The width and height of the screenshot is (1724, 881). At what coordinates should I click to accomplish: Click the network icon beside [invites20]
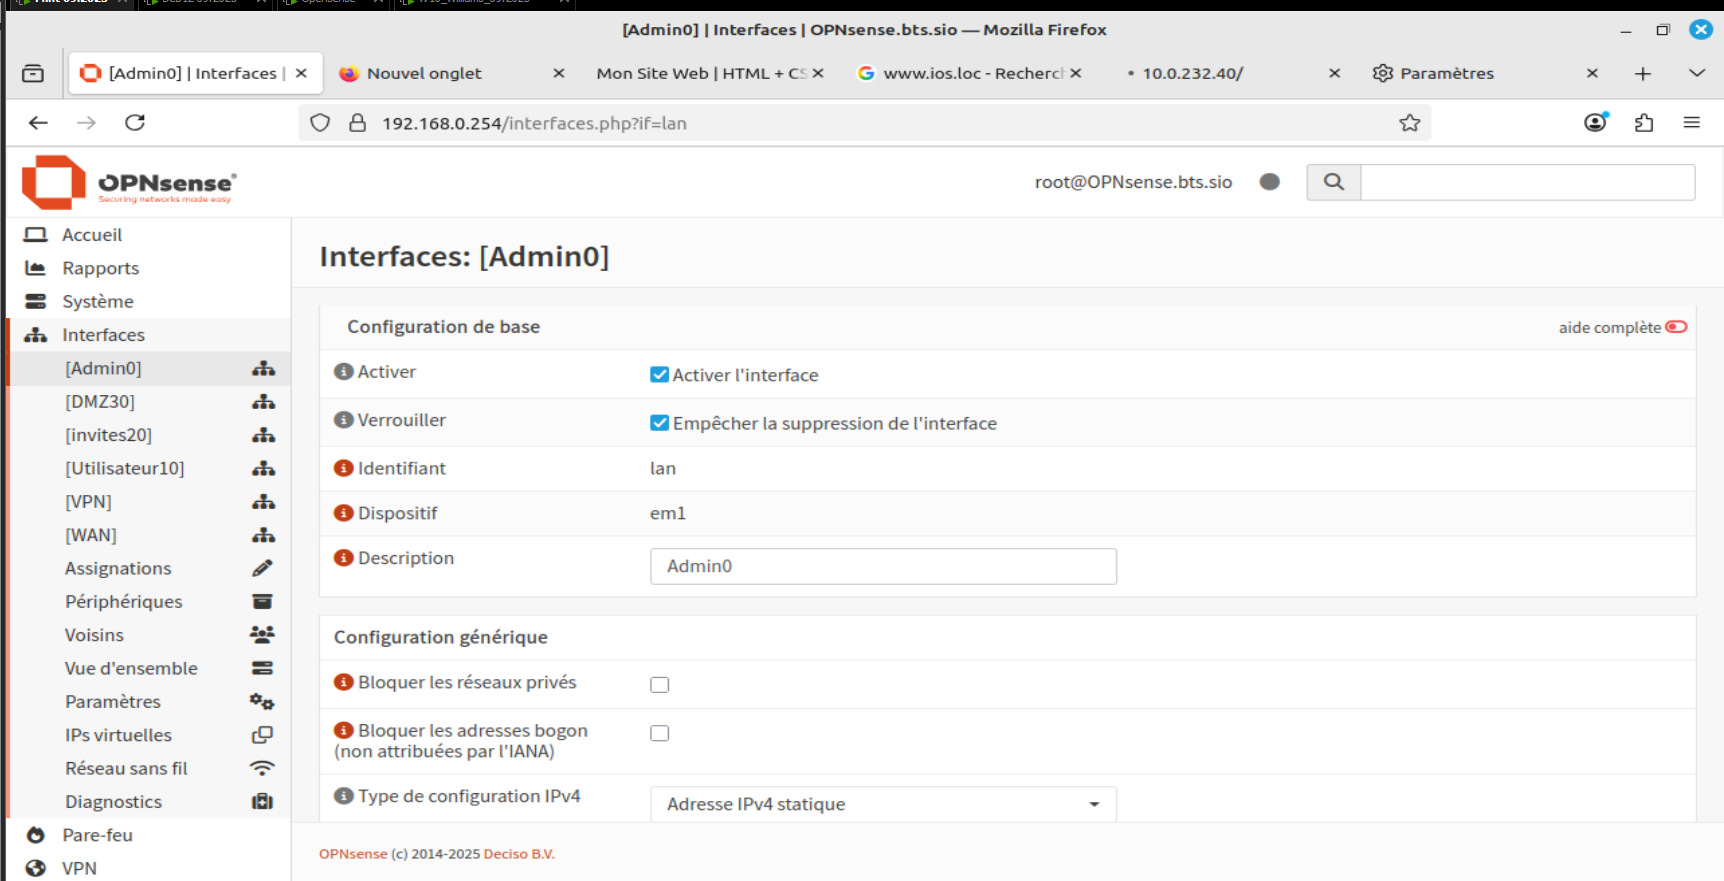(x=263, y=435)
